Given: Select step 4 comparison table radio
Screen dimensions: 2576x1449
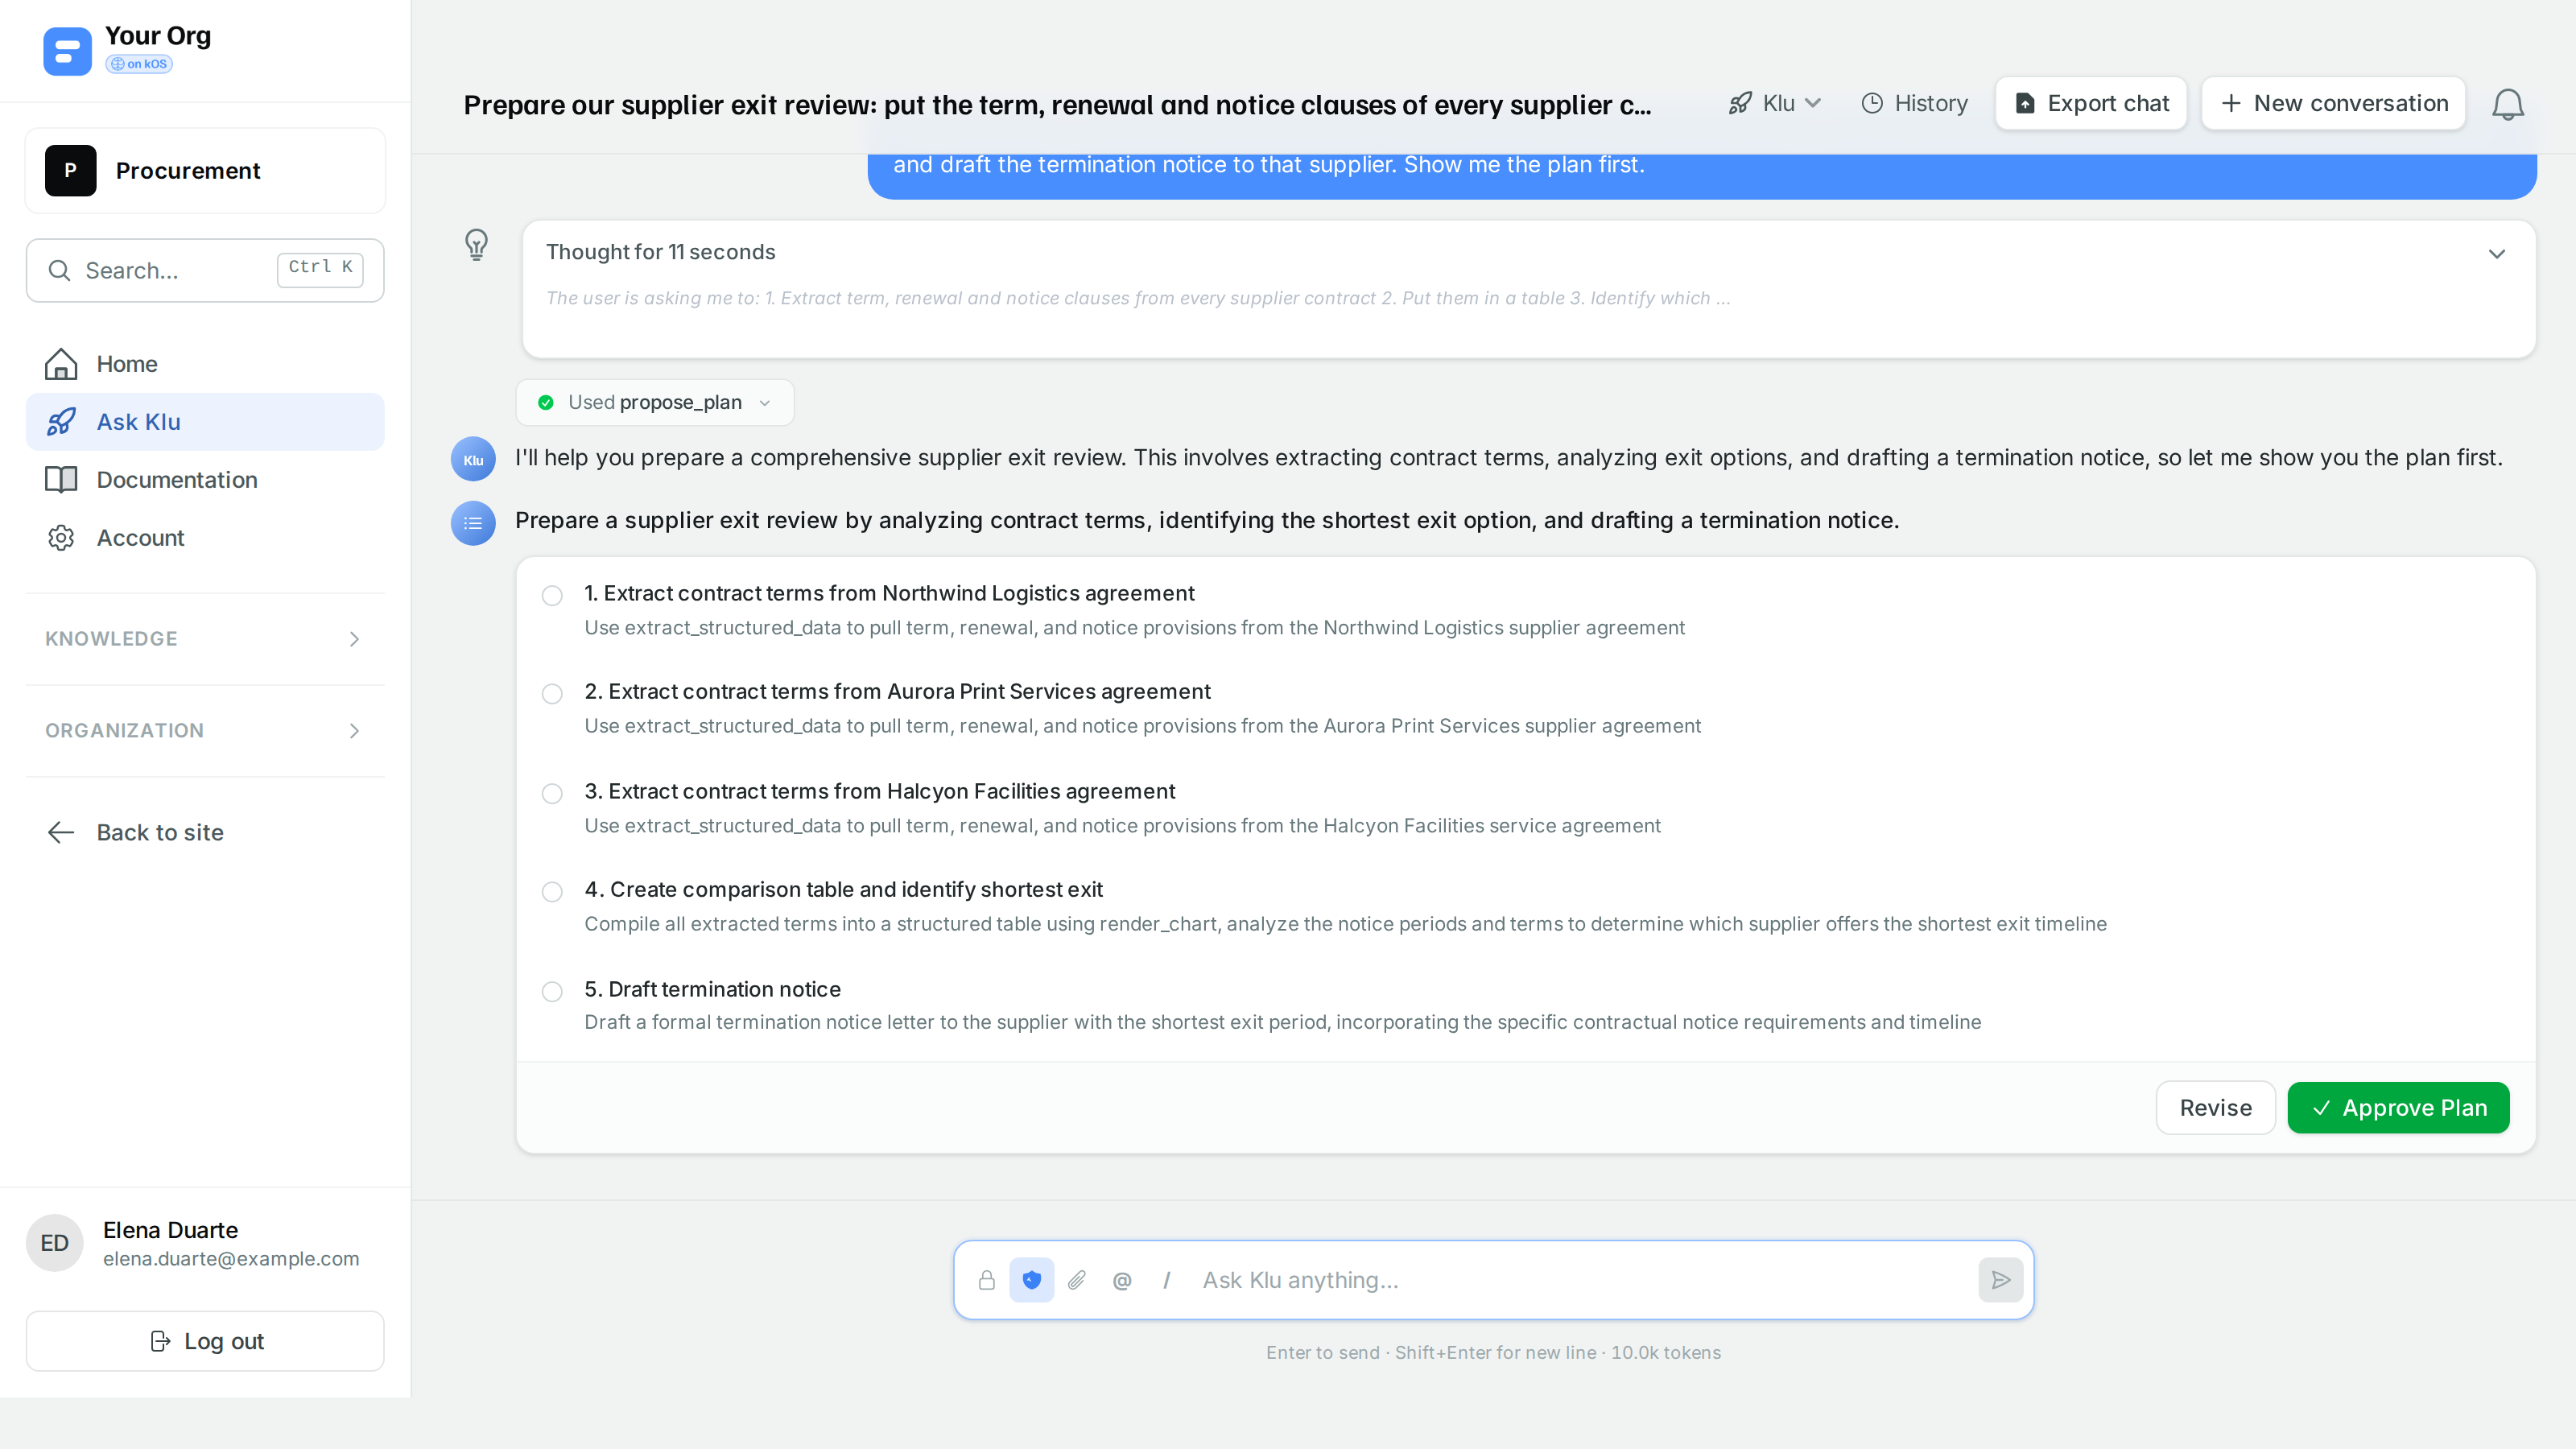Looking at the screenshot, I should pyautogui.click(x=552, y=892).
